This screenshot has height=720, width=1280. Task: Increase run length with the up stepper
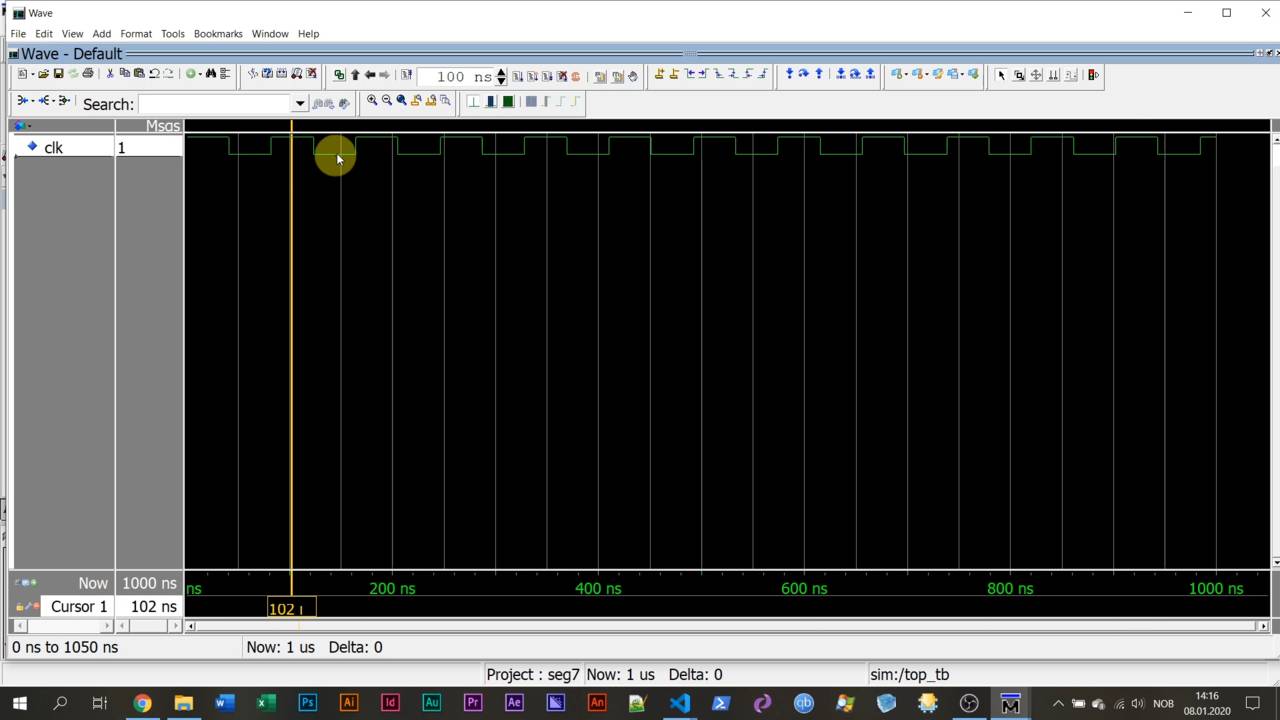pyautogui.click(x=501, y=71)
